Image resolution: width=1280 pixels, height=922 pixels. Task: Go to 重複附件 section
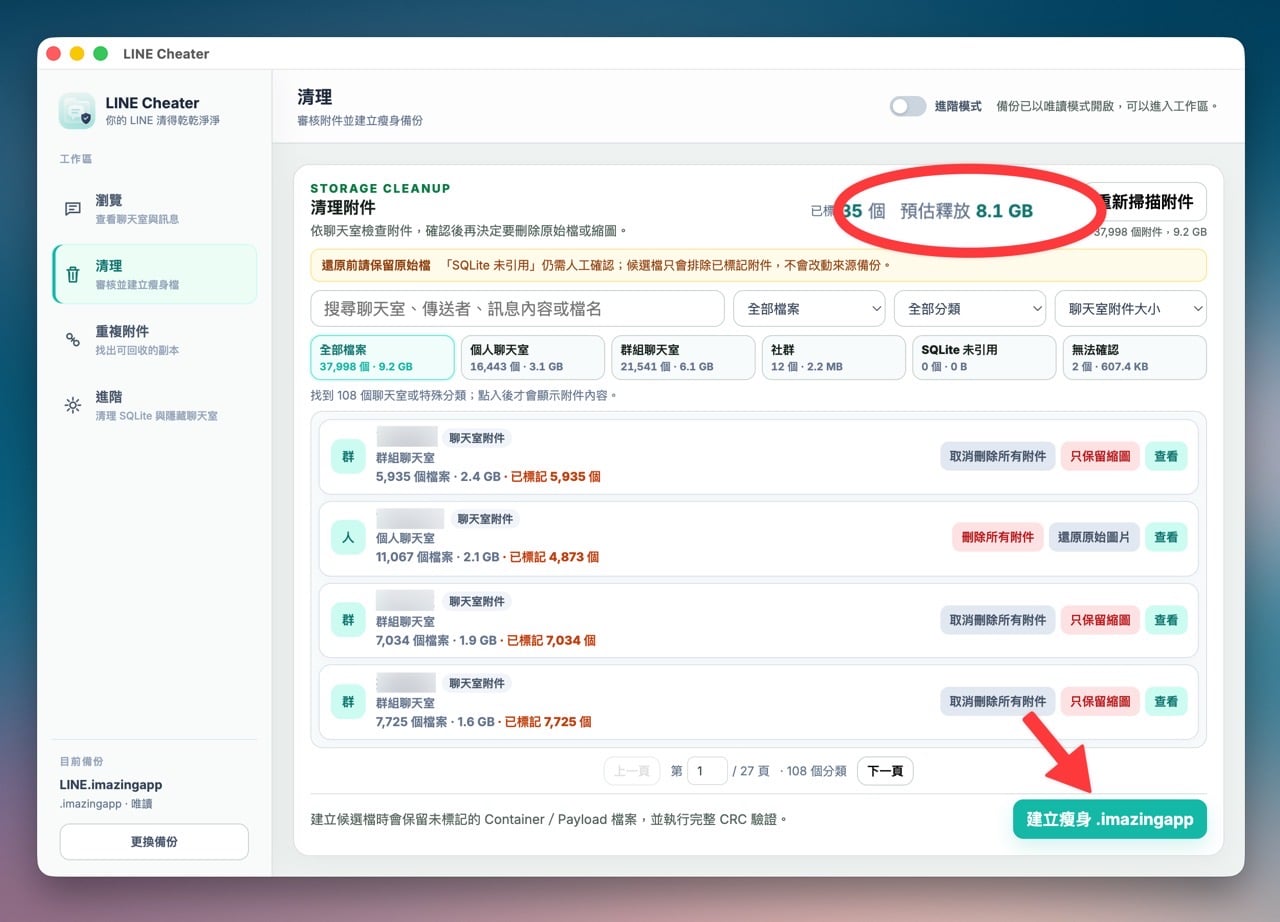tap(155, 340)
